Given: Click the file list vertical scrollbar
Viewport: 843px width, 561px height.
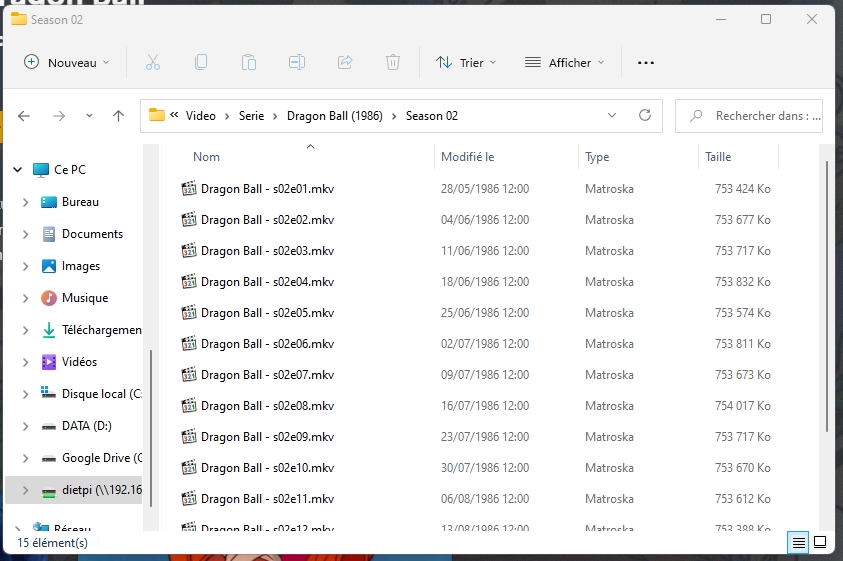Looking at the screenshot, I should click(x=827, y=295).
